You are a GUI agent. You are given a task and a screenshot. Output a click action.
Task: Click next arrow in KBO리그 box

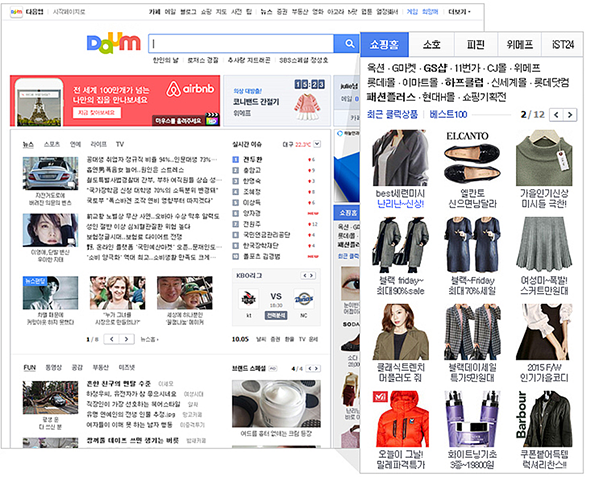[312, 275]
